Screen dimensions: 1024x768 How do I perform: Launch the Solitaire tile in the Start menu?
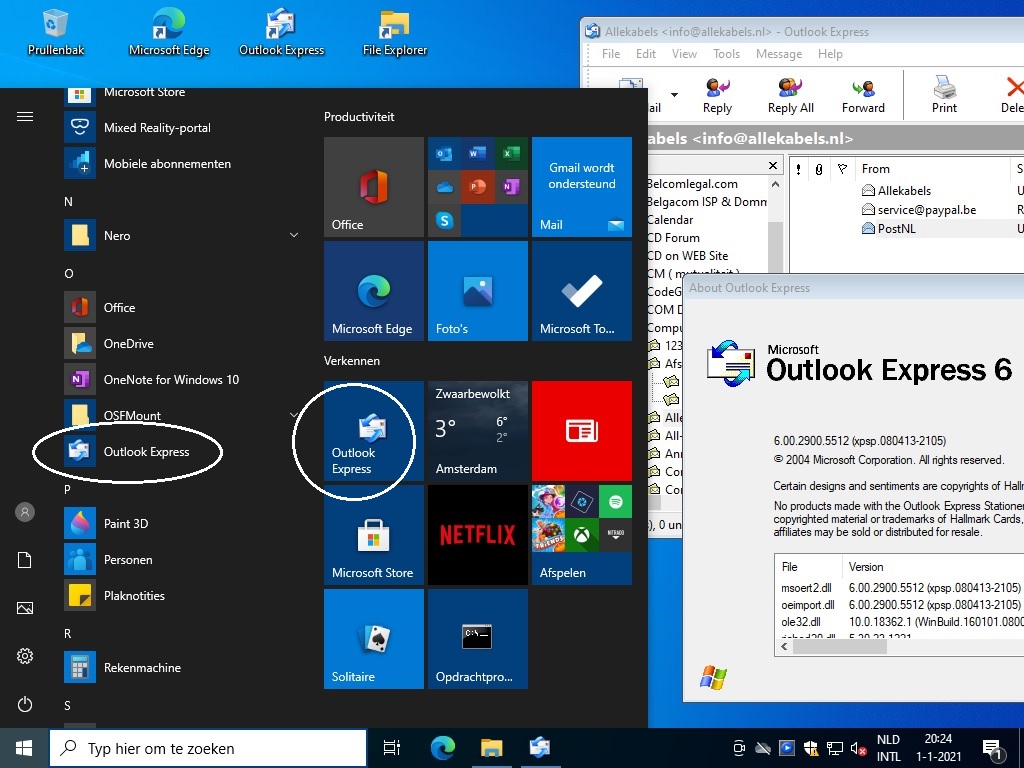click(x=373, y=639)
